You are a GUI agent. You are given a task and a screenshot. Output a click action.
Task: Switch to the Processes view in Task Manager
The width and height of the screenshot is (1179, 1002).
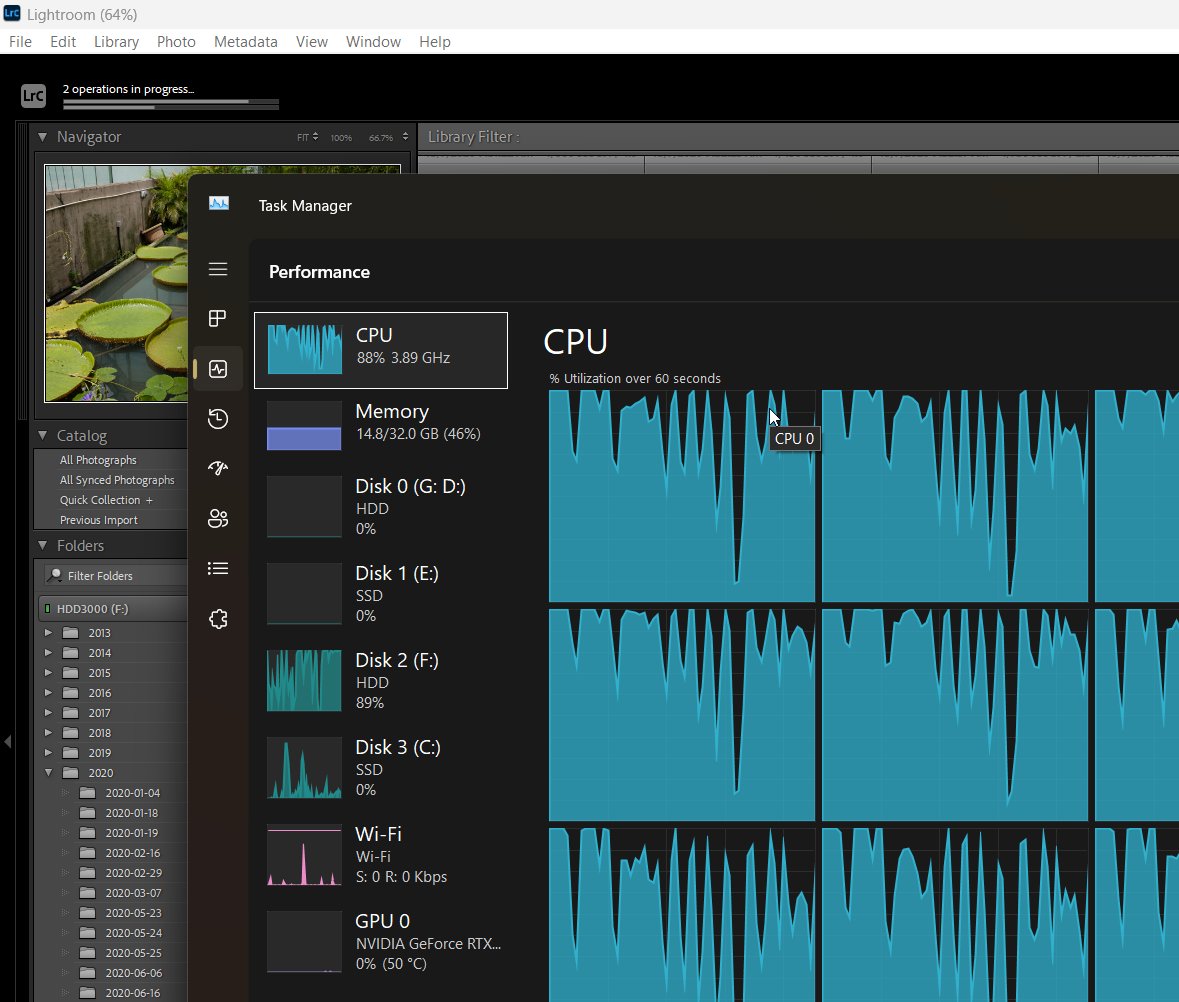[x=218, y=319]
